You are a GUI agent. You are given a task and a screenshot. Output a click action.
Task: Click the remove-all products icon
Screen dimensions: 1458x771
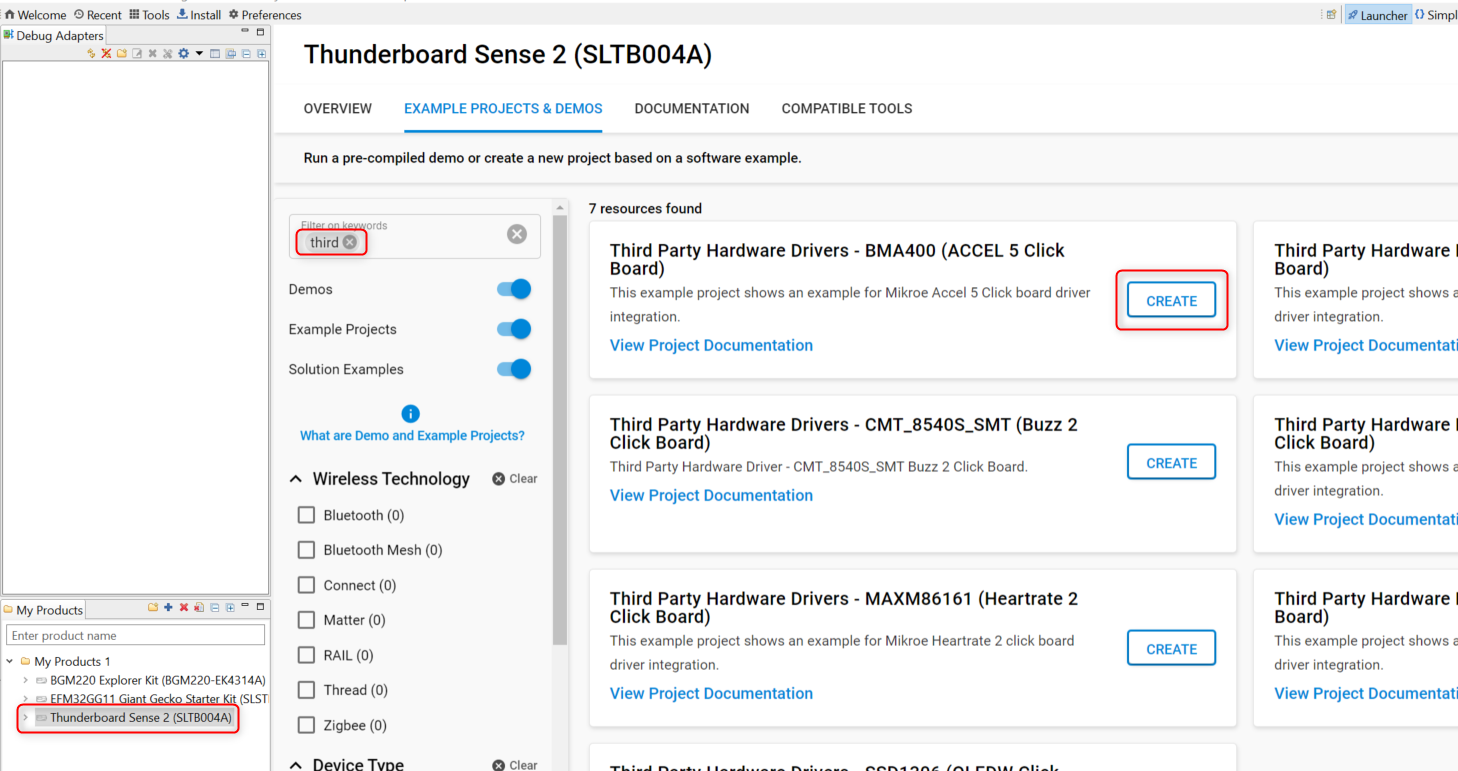pos(199,607)
